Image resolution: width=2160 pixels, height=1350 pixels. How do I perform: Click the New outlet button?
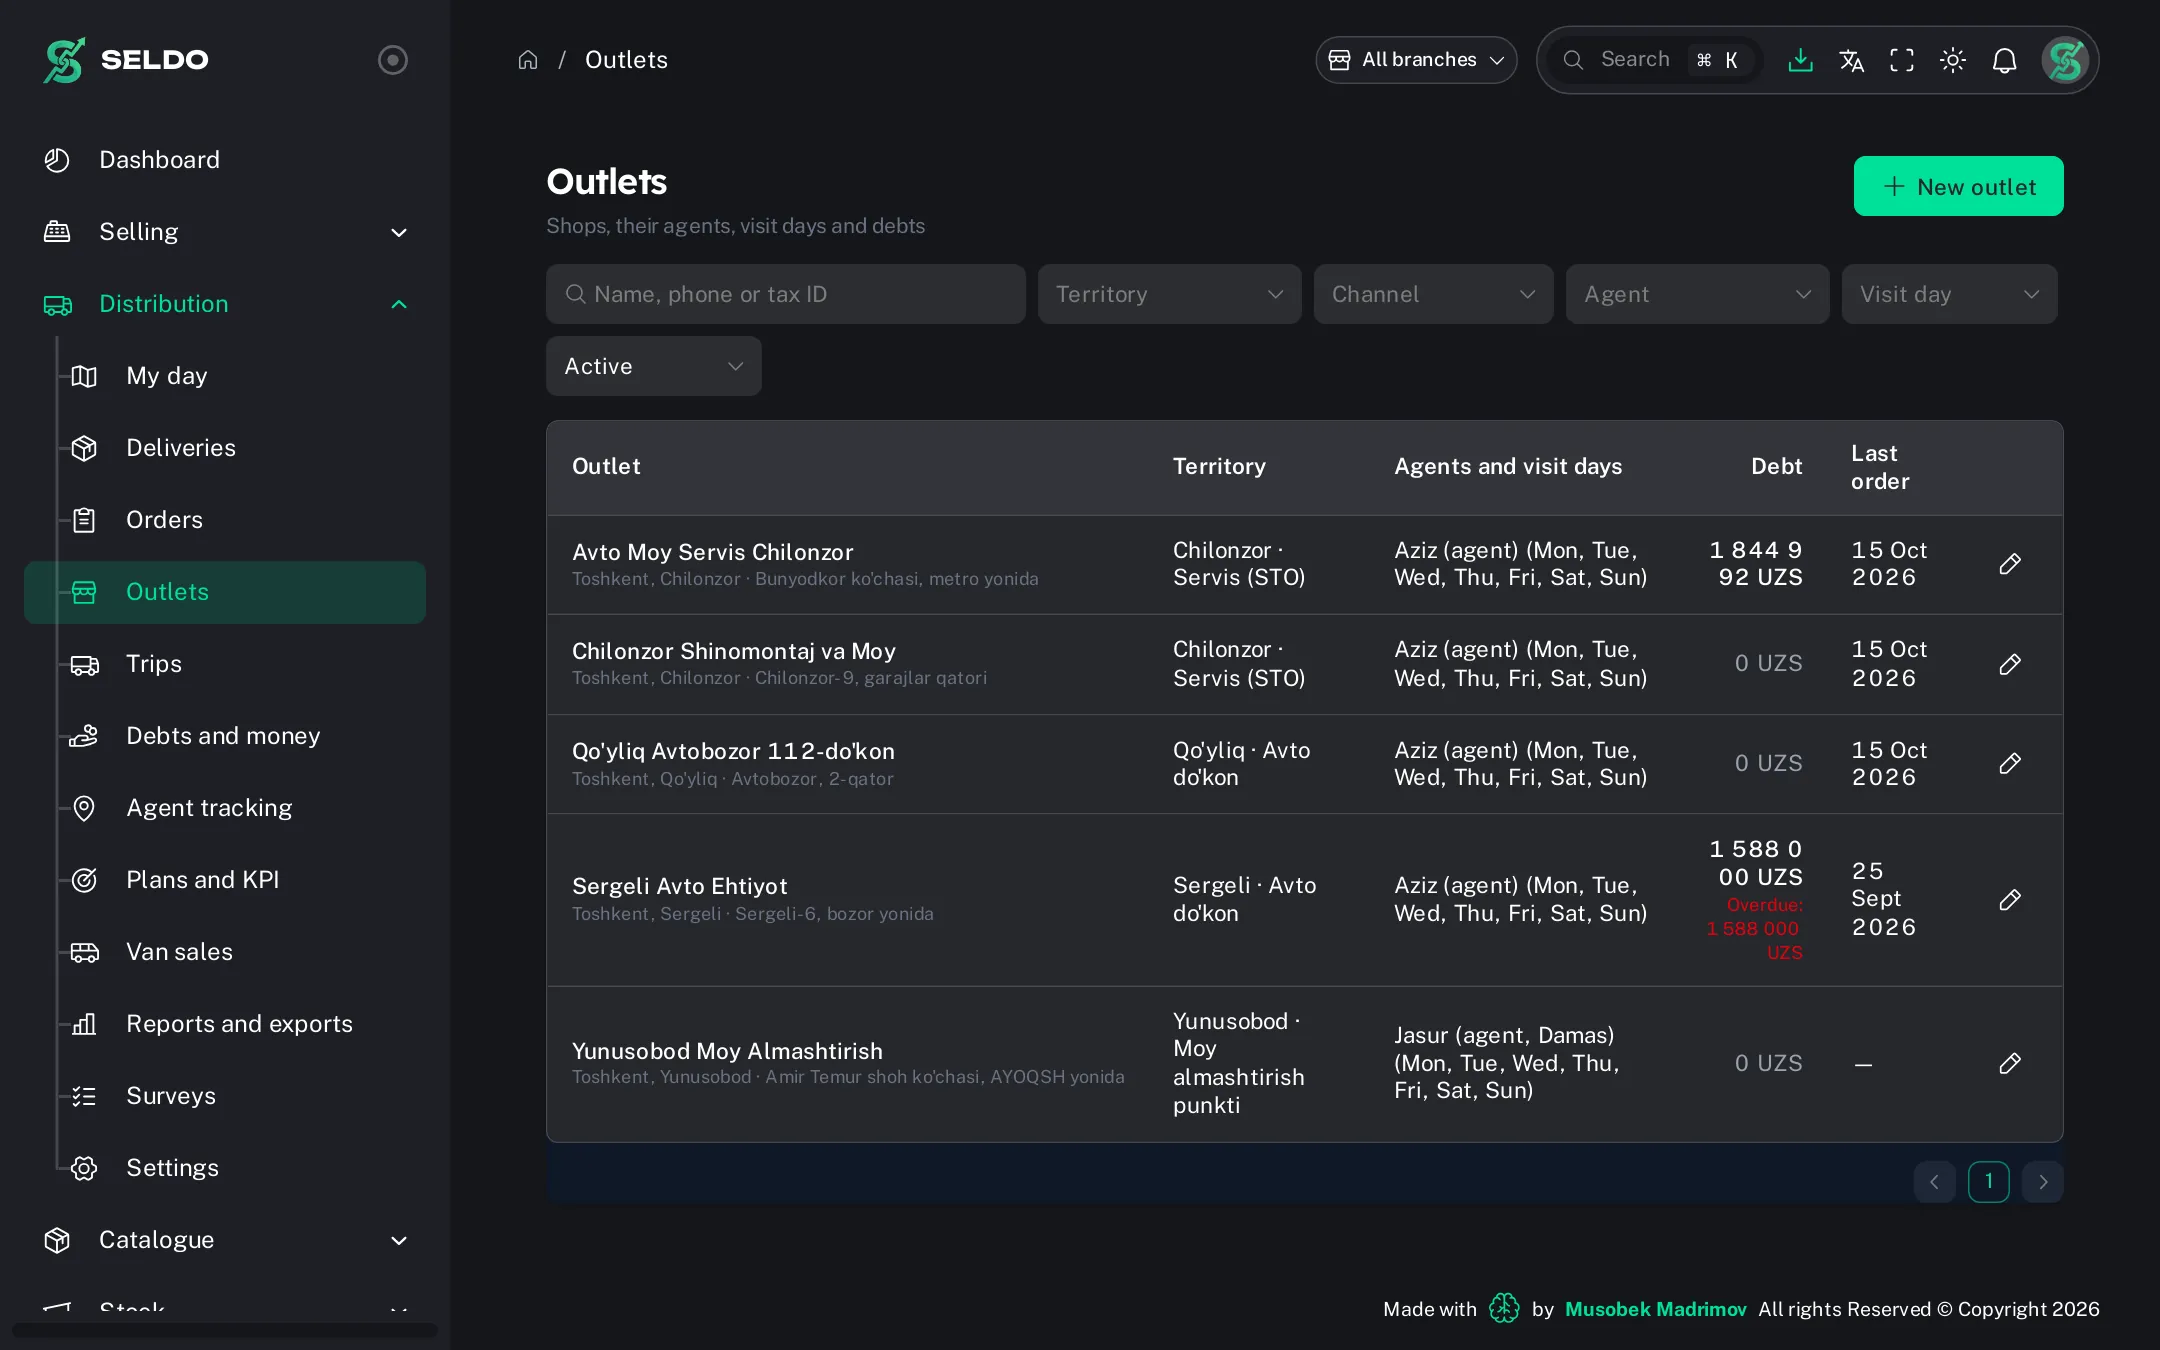[x=1958, y=186]
